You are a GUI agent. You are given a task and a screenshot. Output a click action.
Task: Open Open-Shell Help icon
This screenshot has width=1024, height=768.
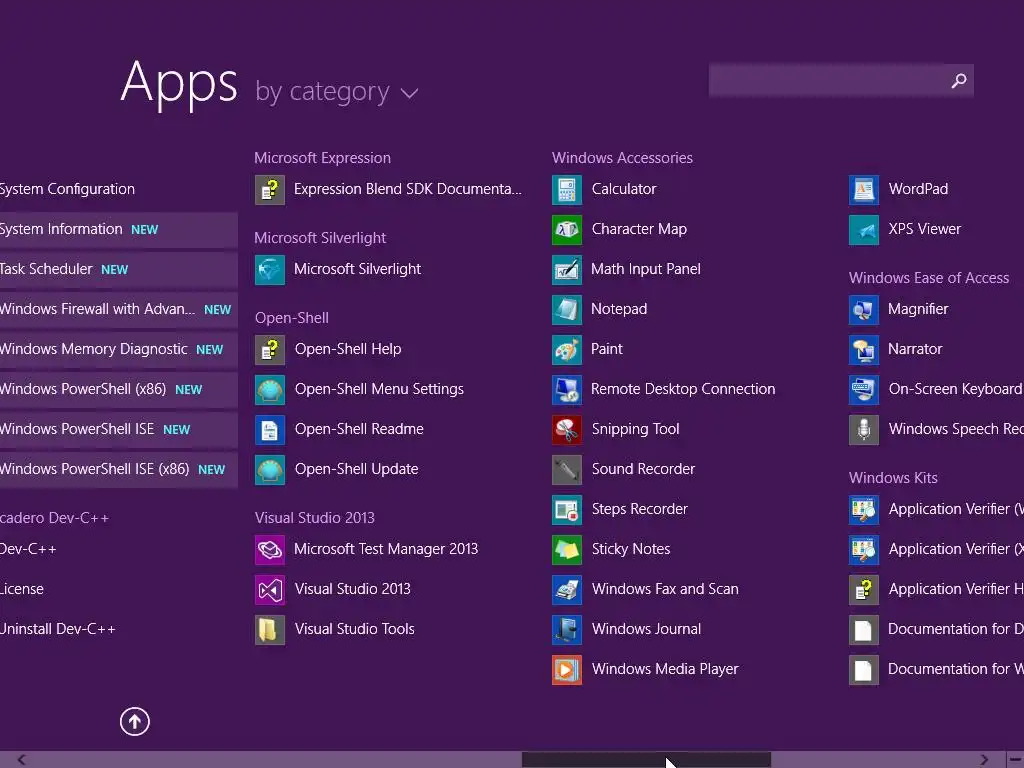(x=270, y=350)
